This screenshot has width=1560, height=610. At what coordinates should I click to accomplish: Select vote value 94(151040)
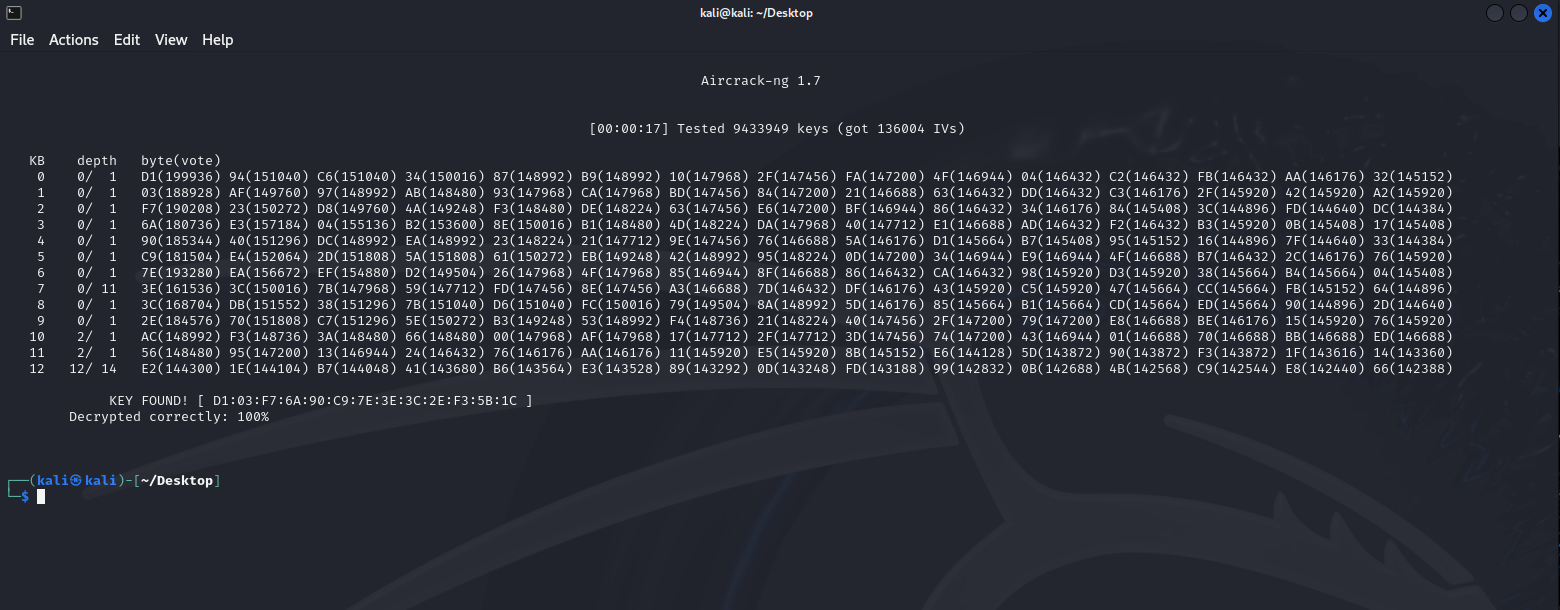(269, 177)
